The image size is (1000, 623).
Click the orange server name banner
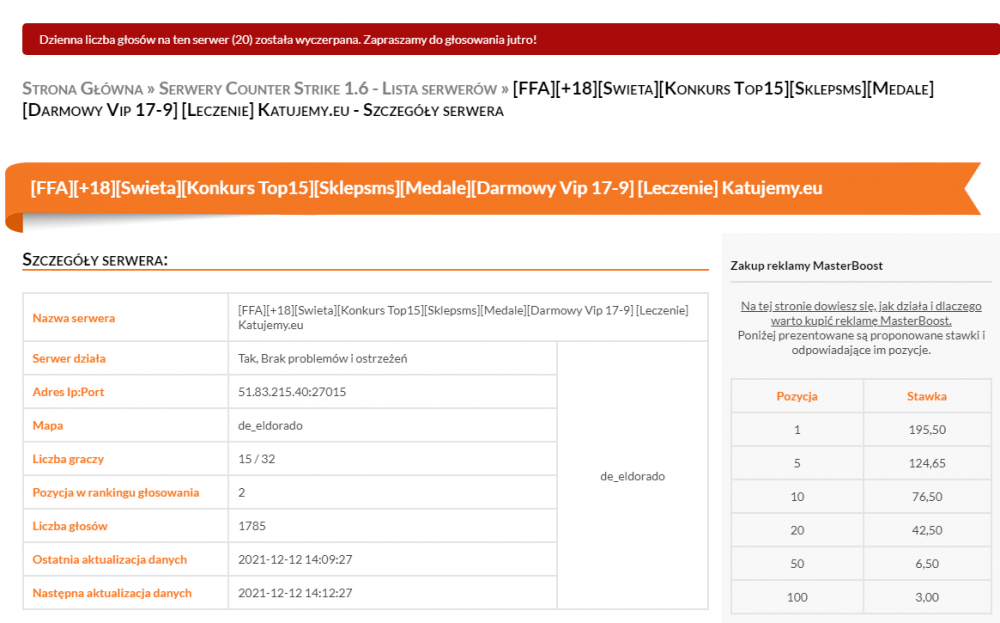click(x=492, y=188)
